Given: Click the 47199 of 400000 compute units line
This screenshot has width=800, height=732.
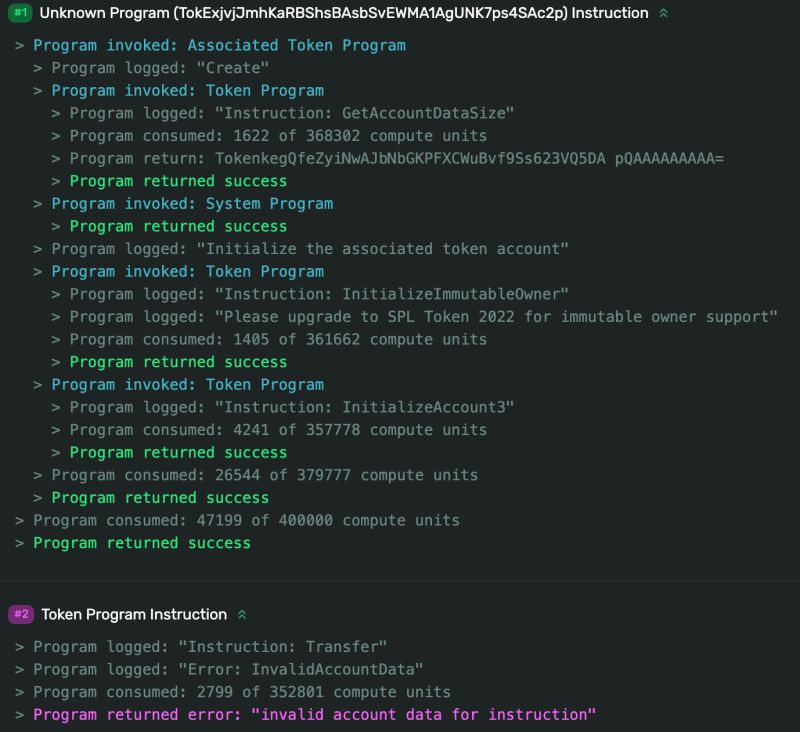Looking at the screenshot, I should (246, 520).
